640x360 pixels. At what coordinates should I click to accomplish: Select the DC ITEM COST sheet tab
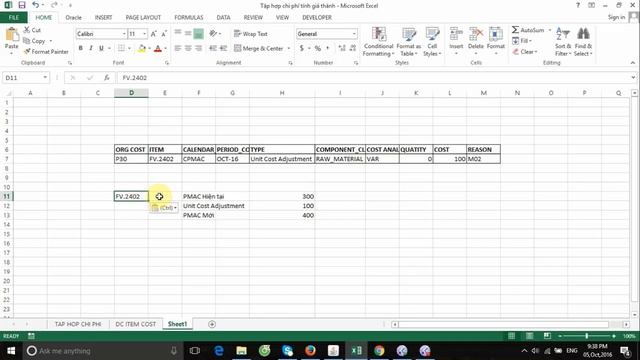[136, 324]
